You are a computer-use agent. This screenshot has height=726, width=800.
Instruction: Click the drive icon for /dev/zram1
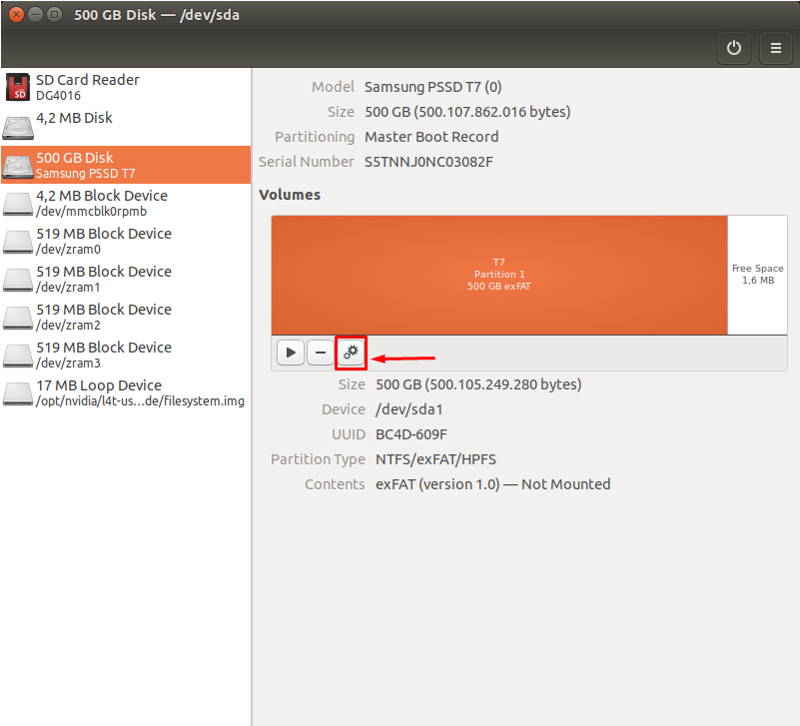[18, 280]
